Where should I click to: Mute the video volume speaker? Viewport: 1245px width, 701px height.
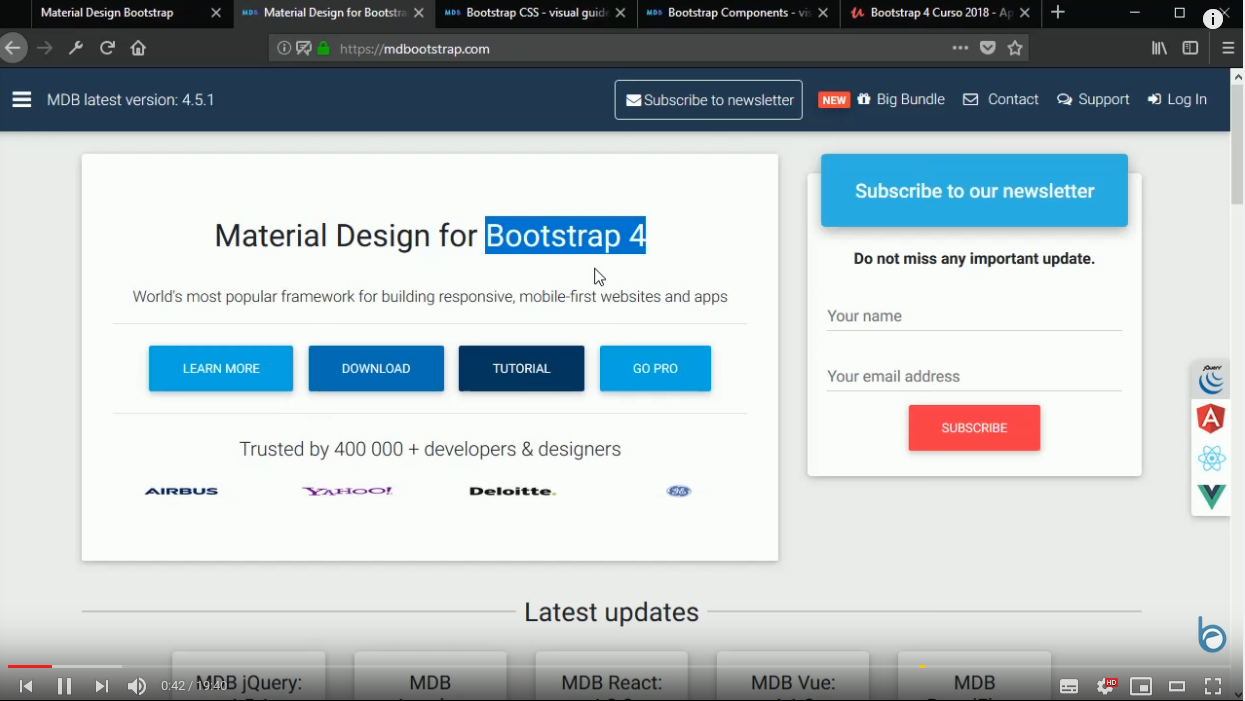(x=137, y=686)
